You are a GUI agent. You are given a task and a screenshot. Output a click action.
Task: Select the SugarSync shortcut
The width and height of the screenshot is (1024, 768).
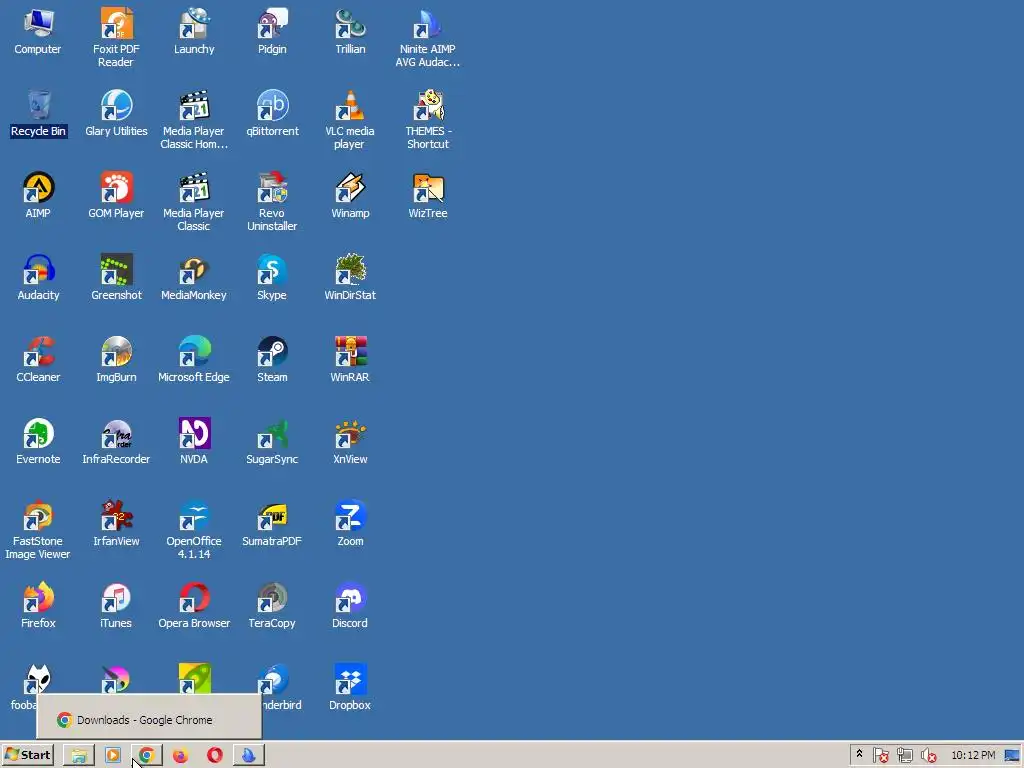click(x=272, y=441)
